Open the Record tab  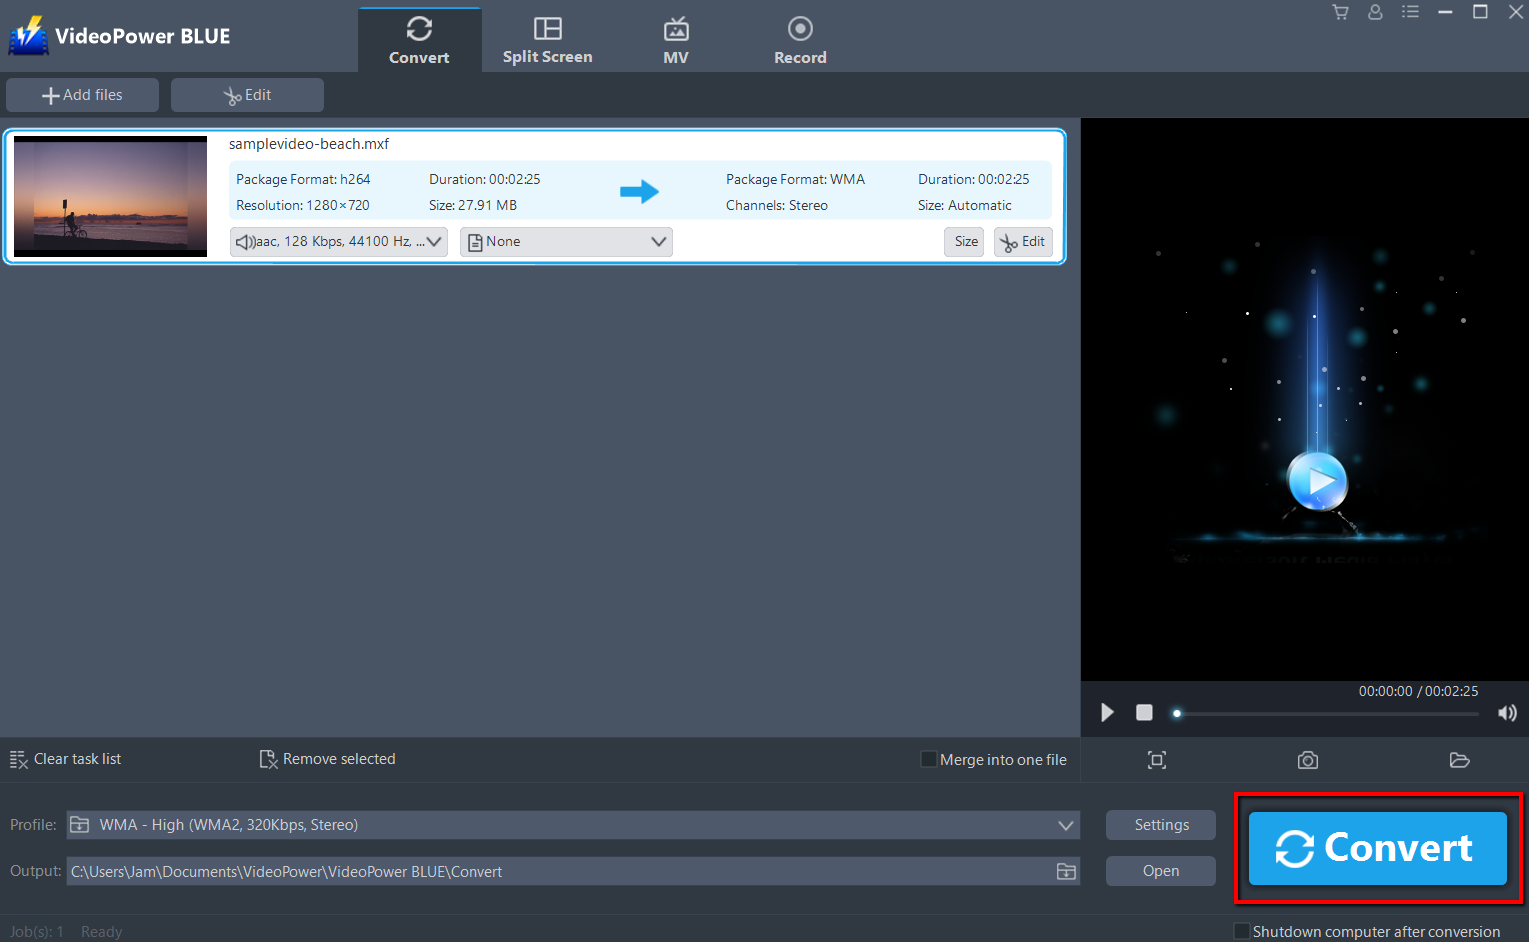(x=800, y=40)
